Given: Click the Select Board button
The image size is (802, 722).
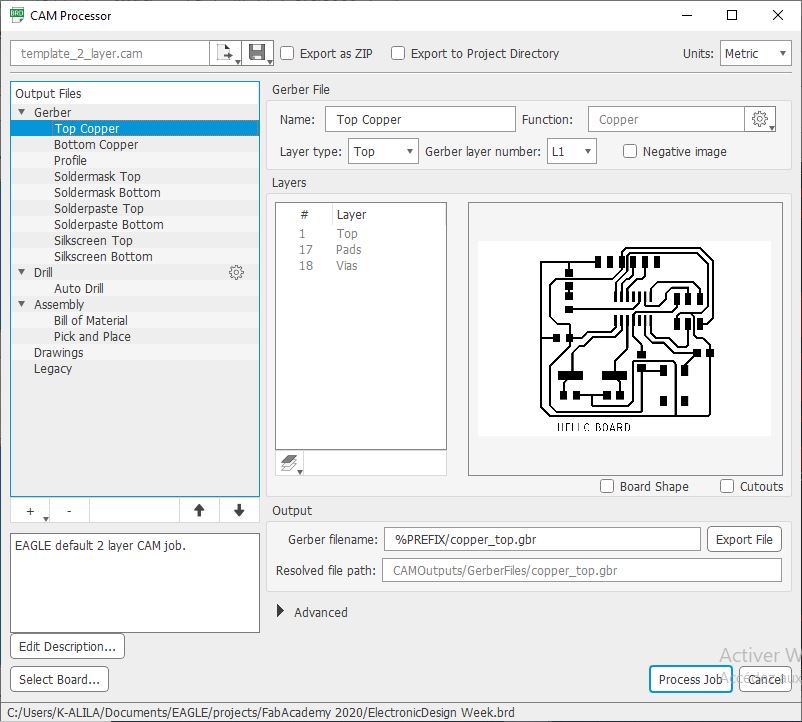Looking at the screenshot, I should pos(59,679).
